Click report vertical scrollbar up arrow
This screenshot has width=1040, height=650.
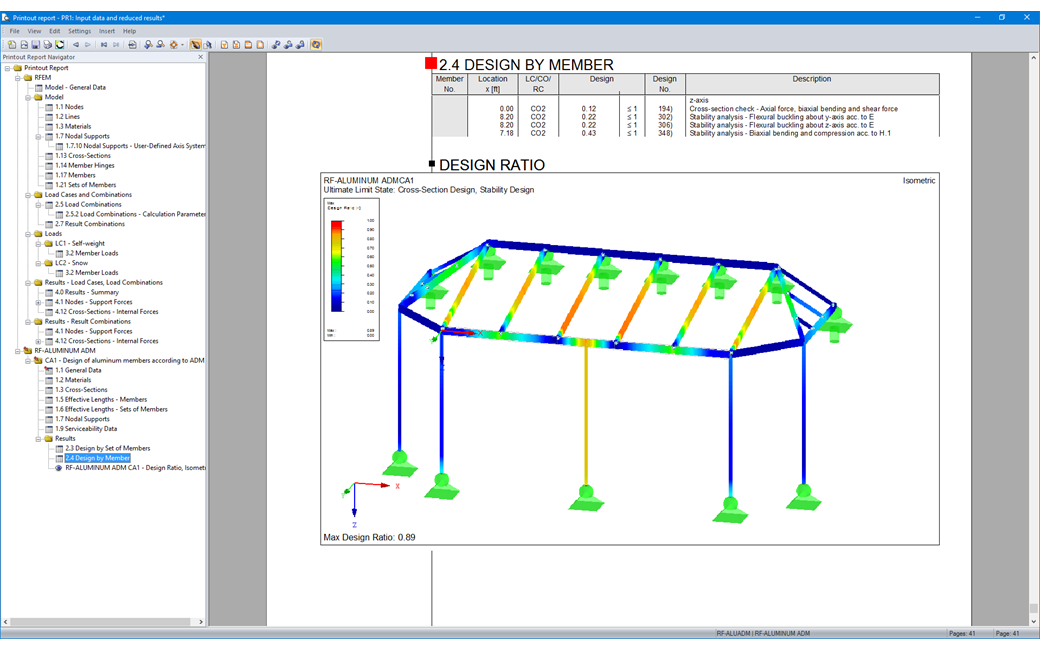pos(1033,58)
